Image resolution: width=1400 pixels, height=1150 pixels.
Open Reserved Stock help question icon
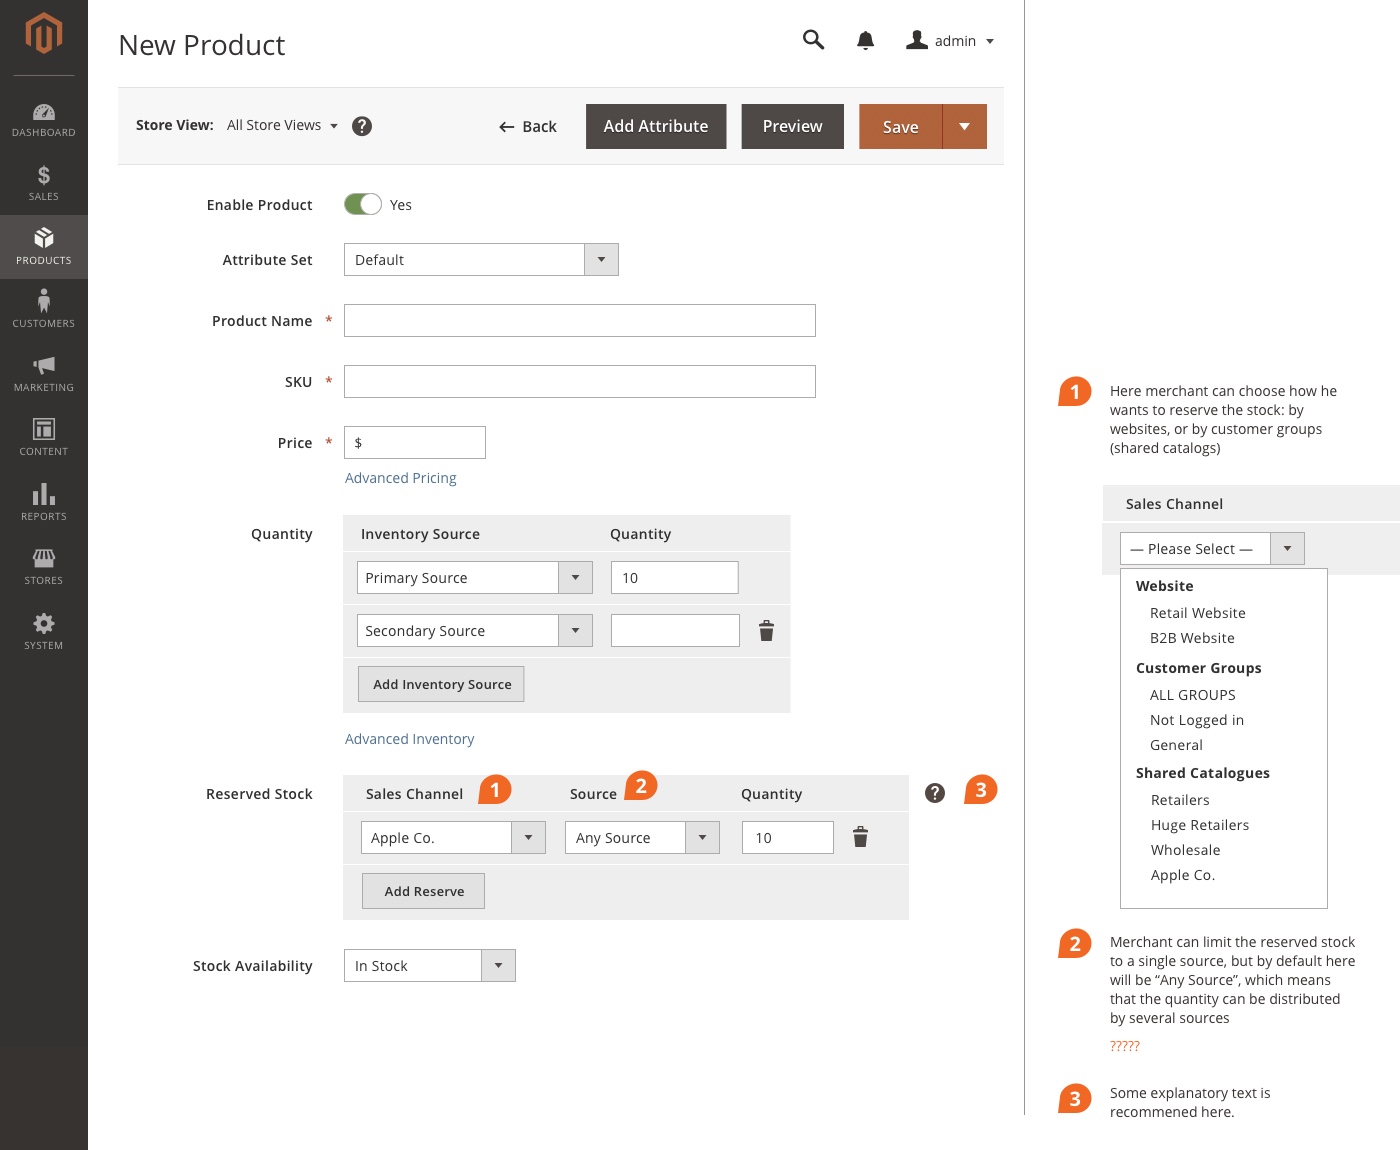[935, 793]
